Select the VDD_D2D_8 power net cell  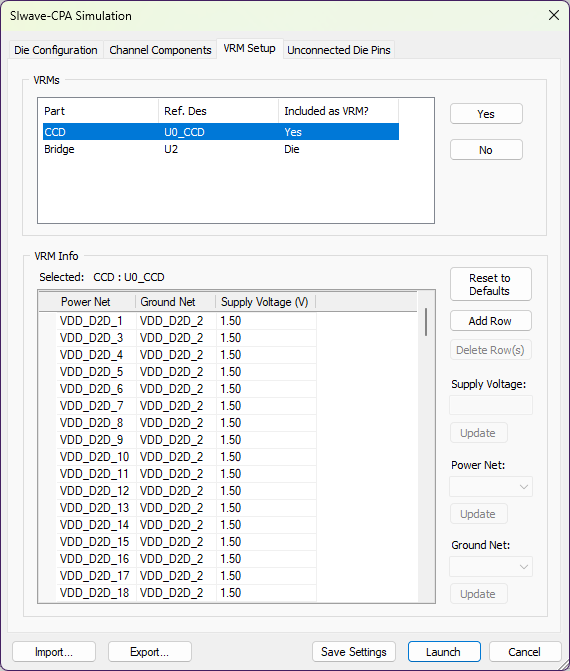96,423
